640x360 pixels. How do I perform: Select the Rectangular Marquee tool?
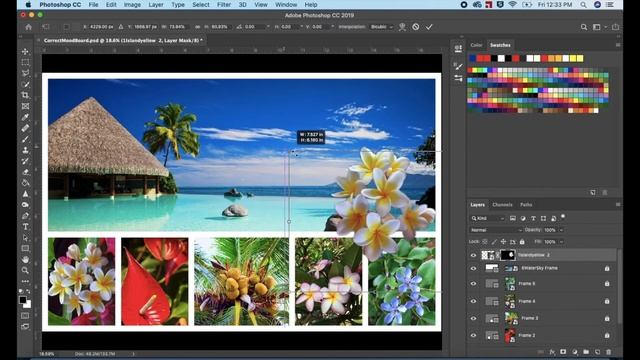pos(25,62)
